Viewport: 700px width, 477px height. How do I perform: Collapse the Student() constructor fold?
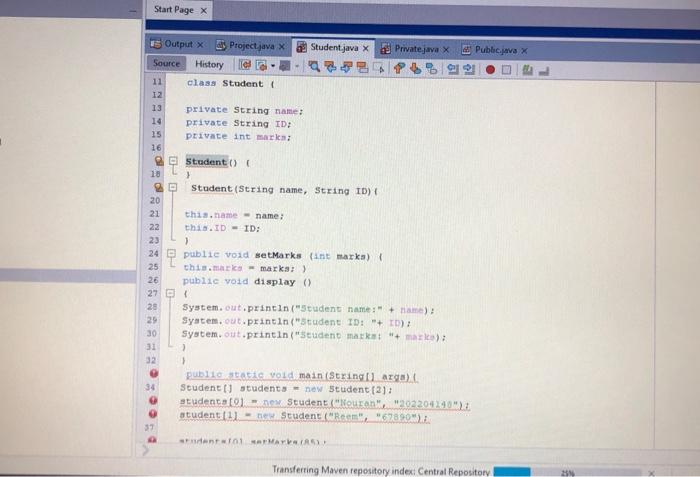click(x=173, y=161)
